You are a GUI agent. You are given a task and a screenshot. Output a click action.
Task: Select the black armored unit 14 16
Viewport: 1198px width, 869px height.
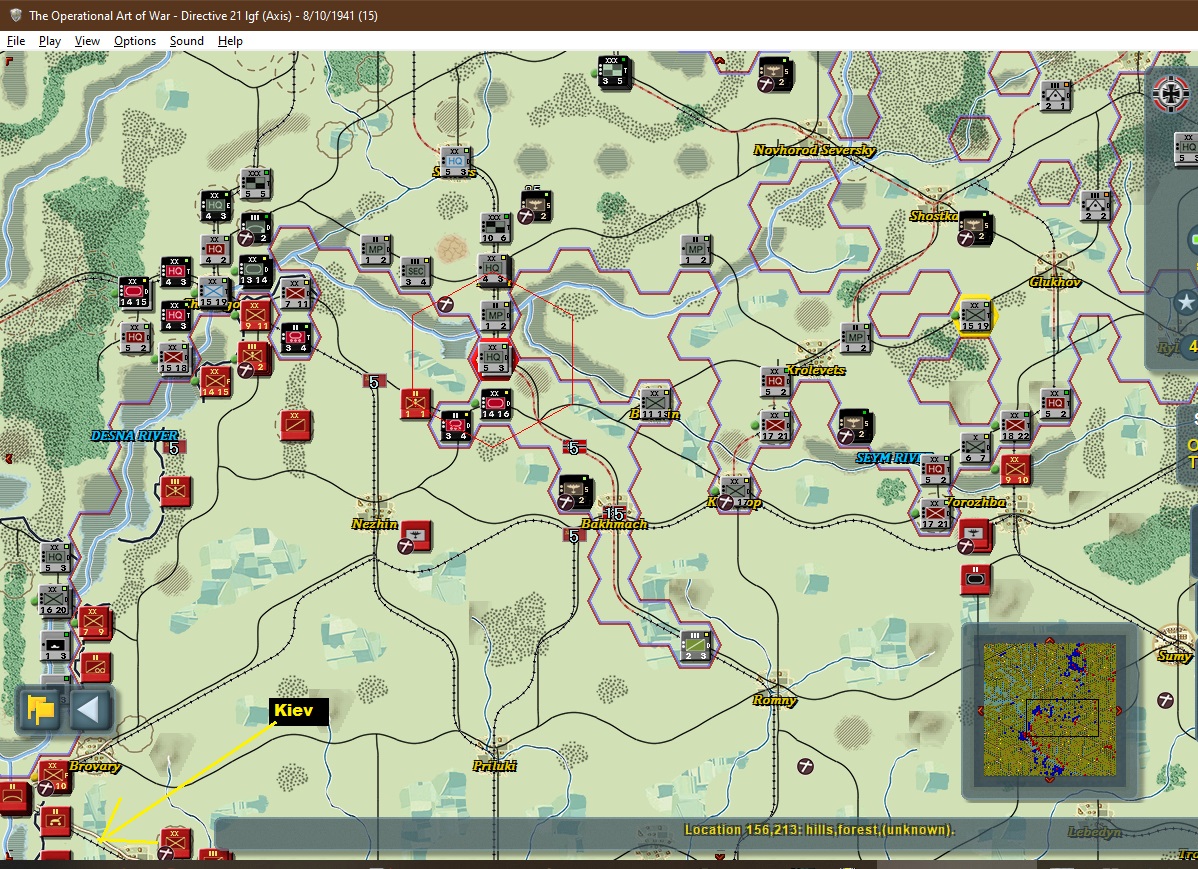(495, 404)
